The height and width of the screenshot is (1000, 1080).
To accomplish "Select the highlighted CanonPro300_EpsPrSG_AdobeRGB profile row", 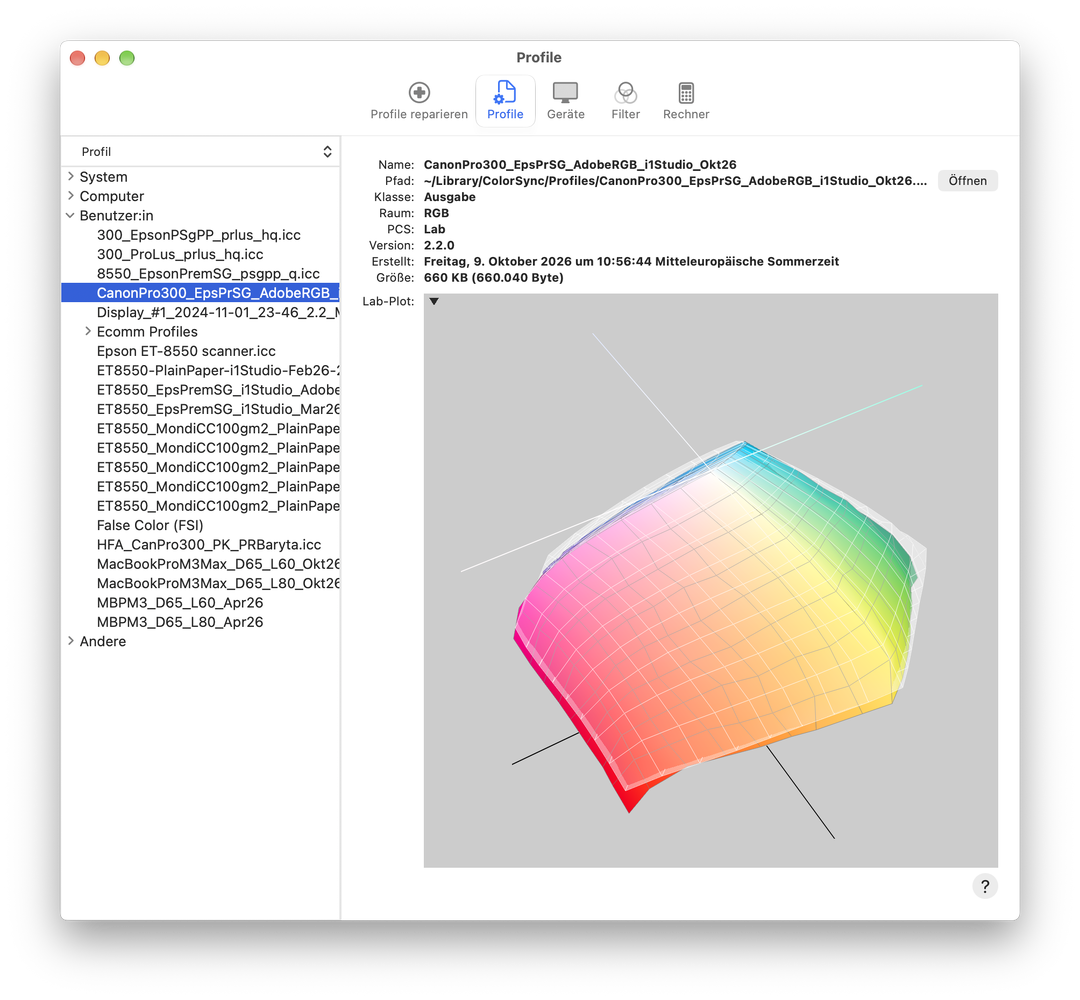I will tap(200, 293).
